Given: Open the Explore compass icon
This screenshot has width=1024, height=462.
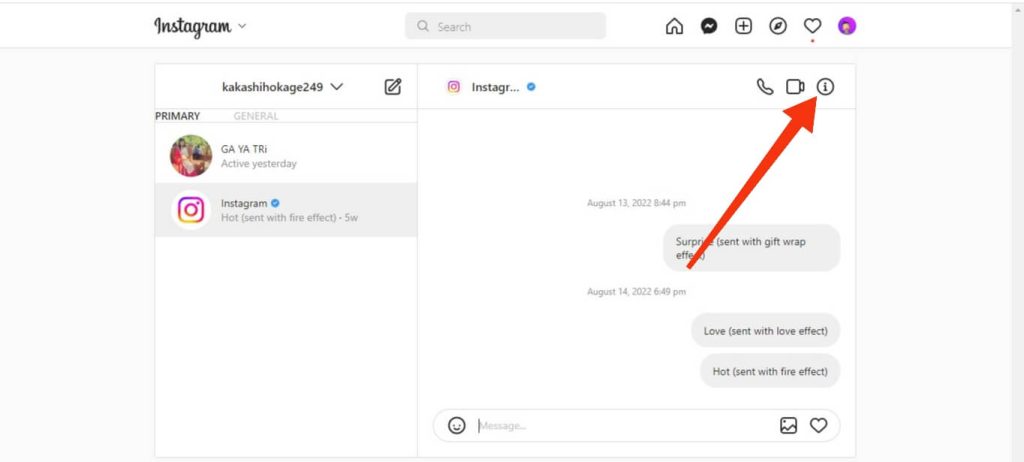Looking at the screenshot, I should (x=778, y=26).
